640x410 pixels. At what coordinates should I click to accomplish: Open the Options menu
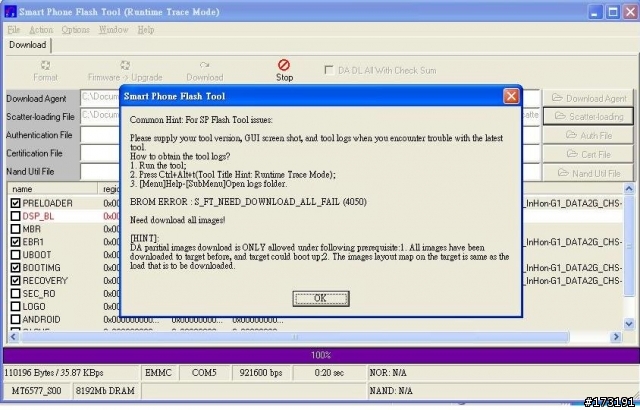coord(76,30)
